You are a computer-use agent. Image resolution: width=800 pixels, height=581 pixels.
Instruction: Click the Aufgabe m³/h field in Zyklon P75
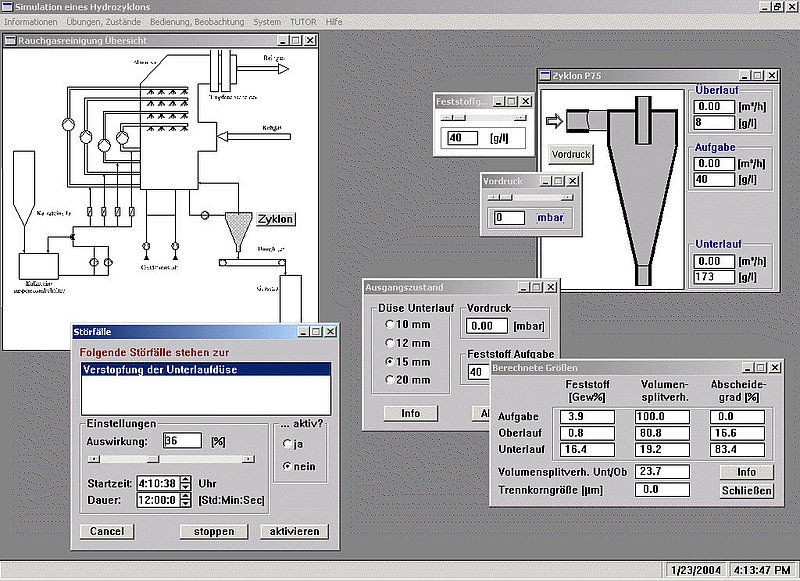pyautogui.click(x=714, y=164)
